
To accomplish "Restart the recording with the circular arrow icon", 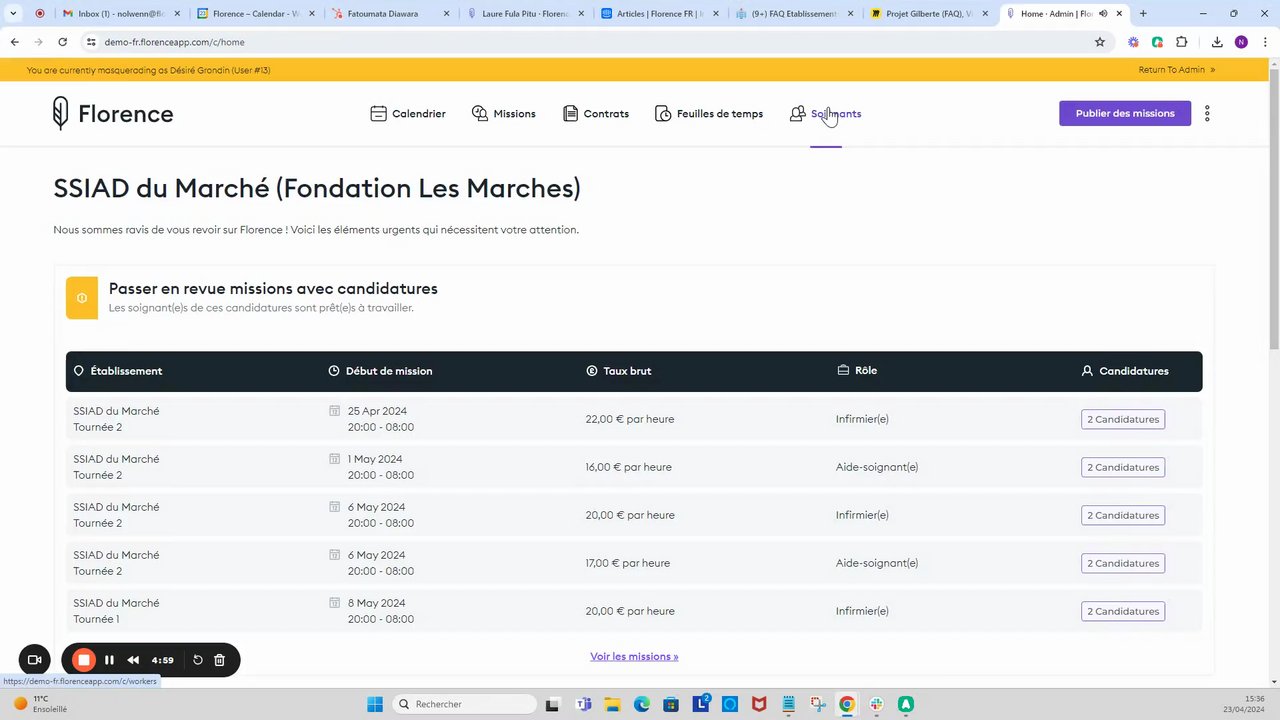I will click(198, 660).
